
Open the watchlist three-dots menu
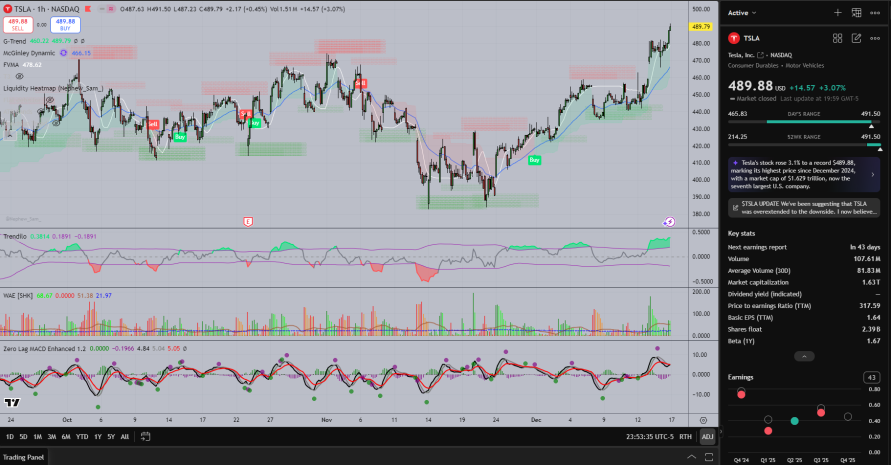click(x=875, y=13)
